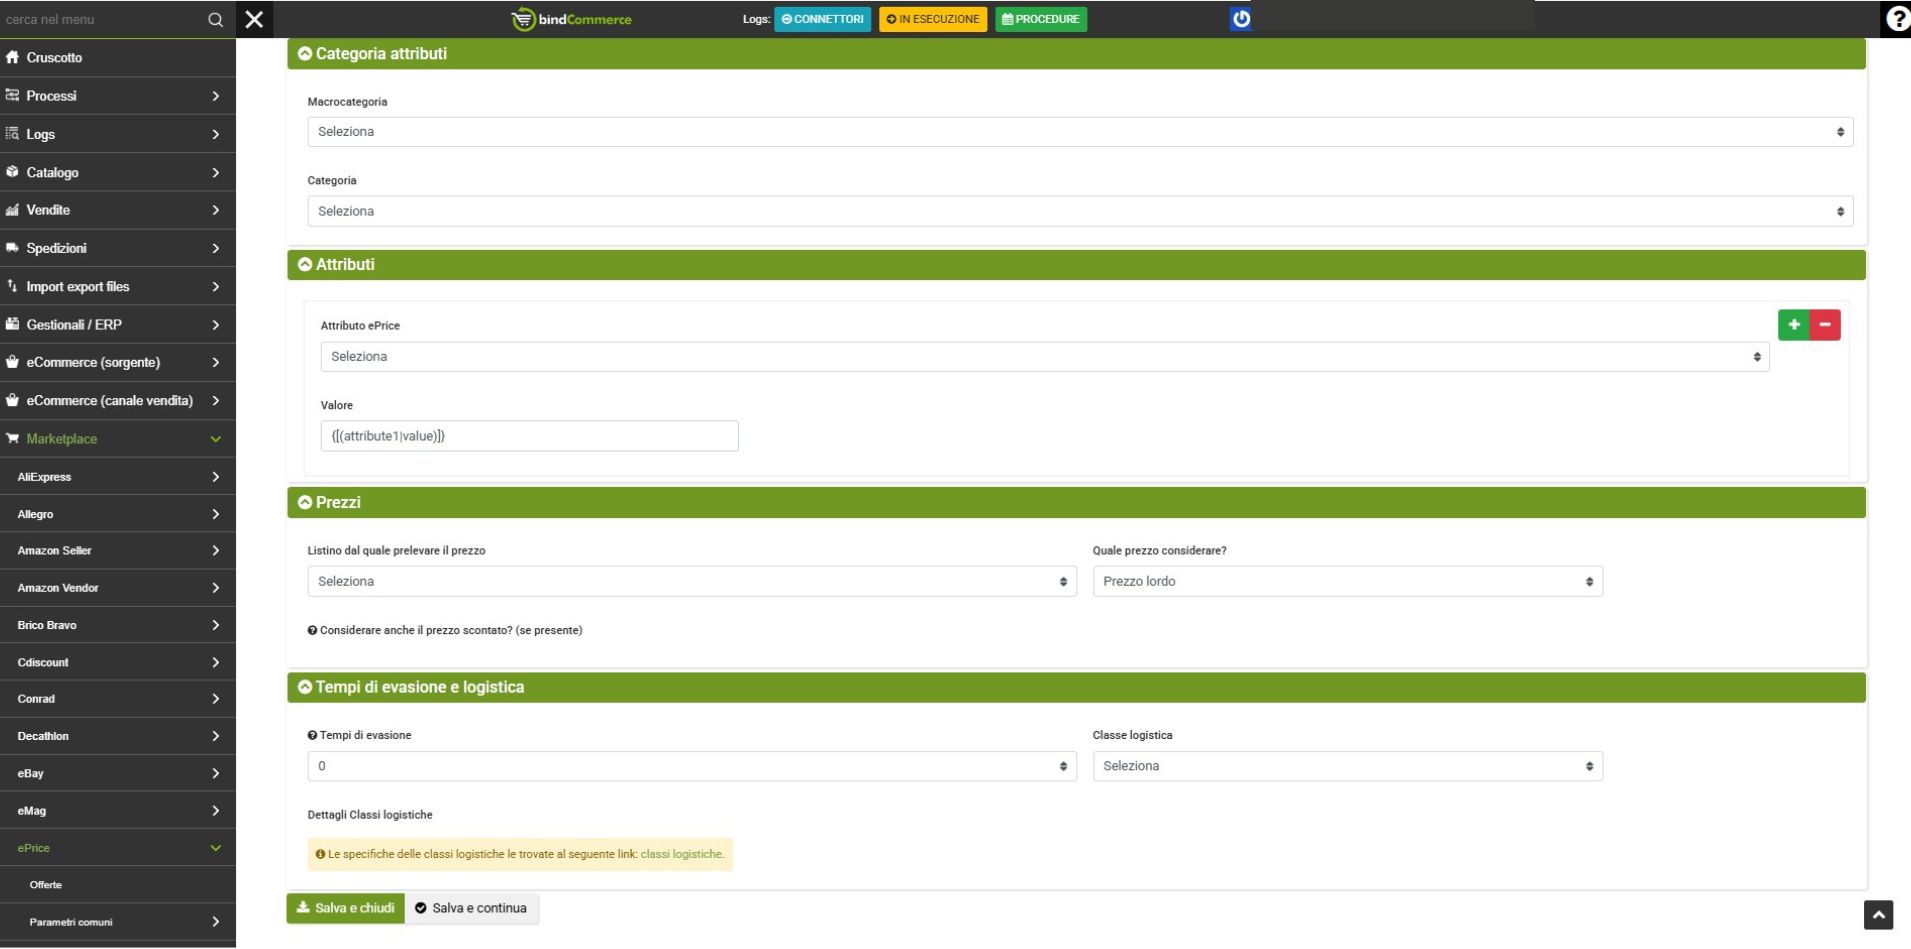
Task: Click the red minus remove attribute button
Action: pyautogui.click(x=1825, y=325)
